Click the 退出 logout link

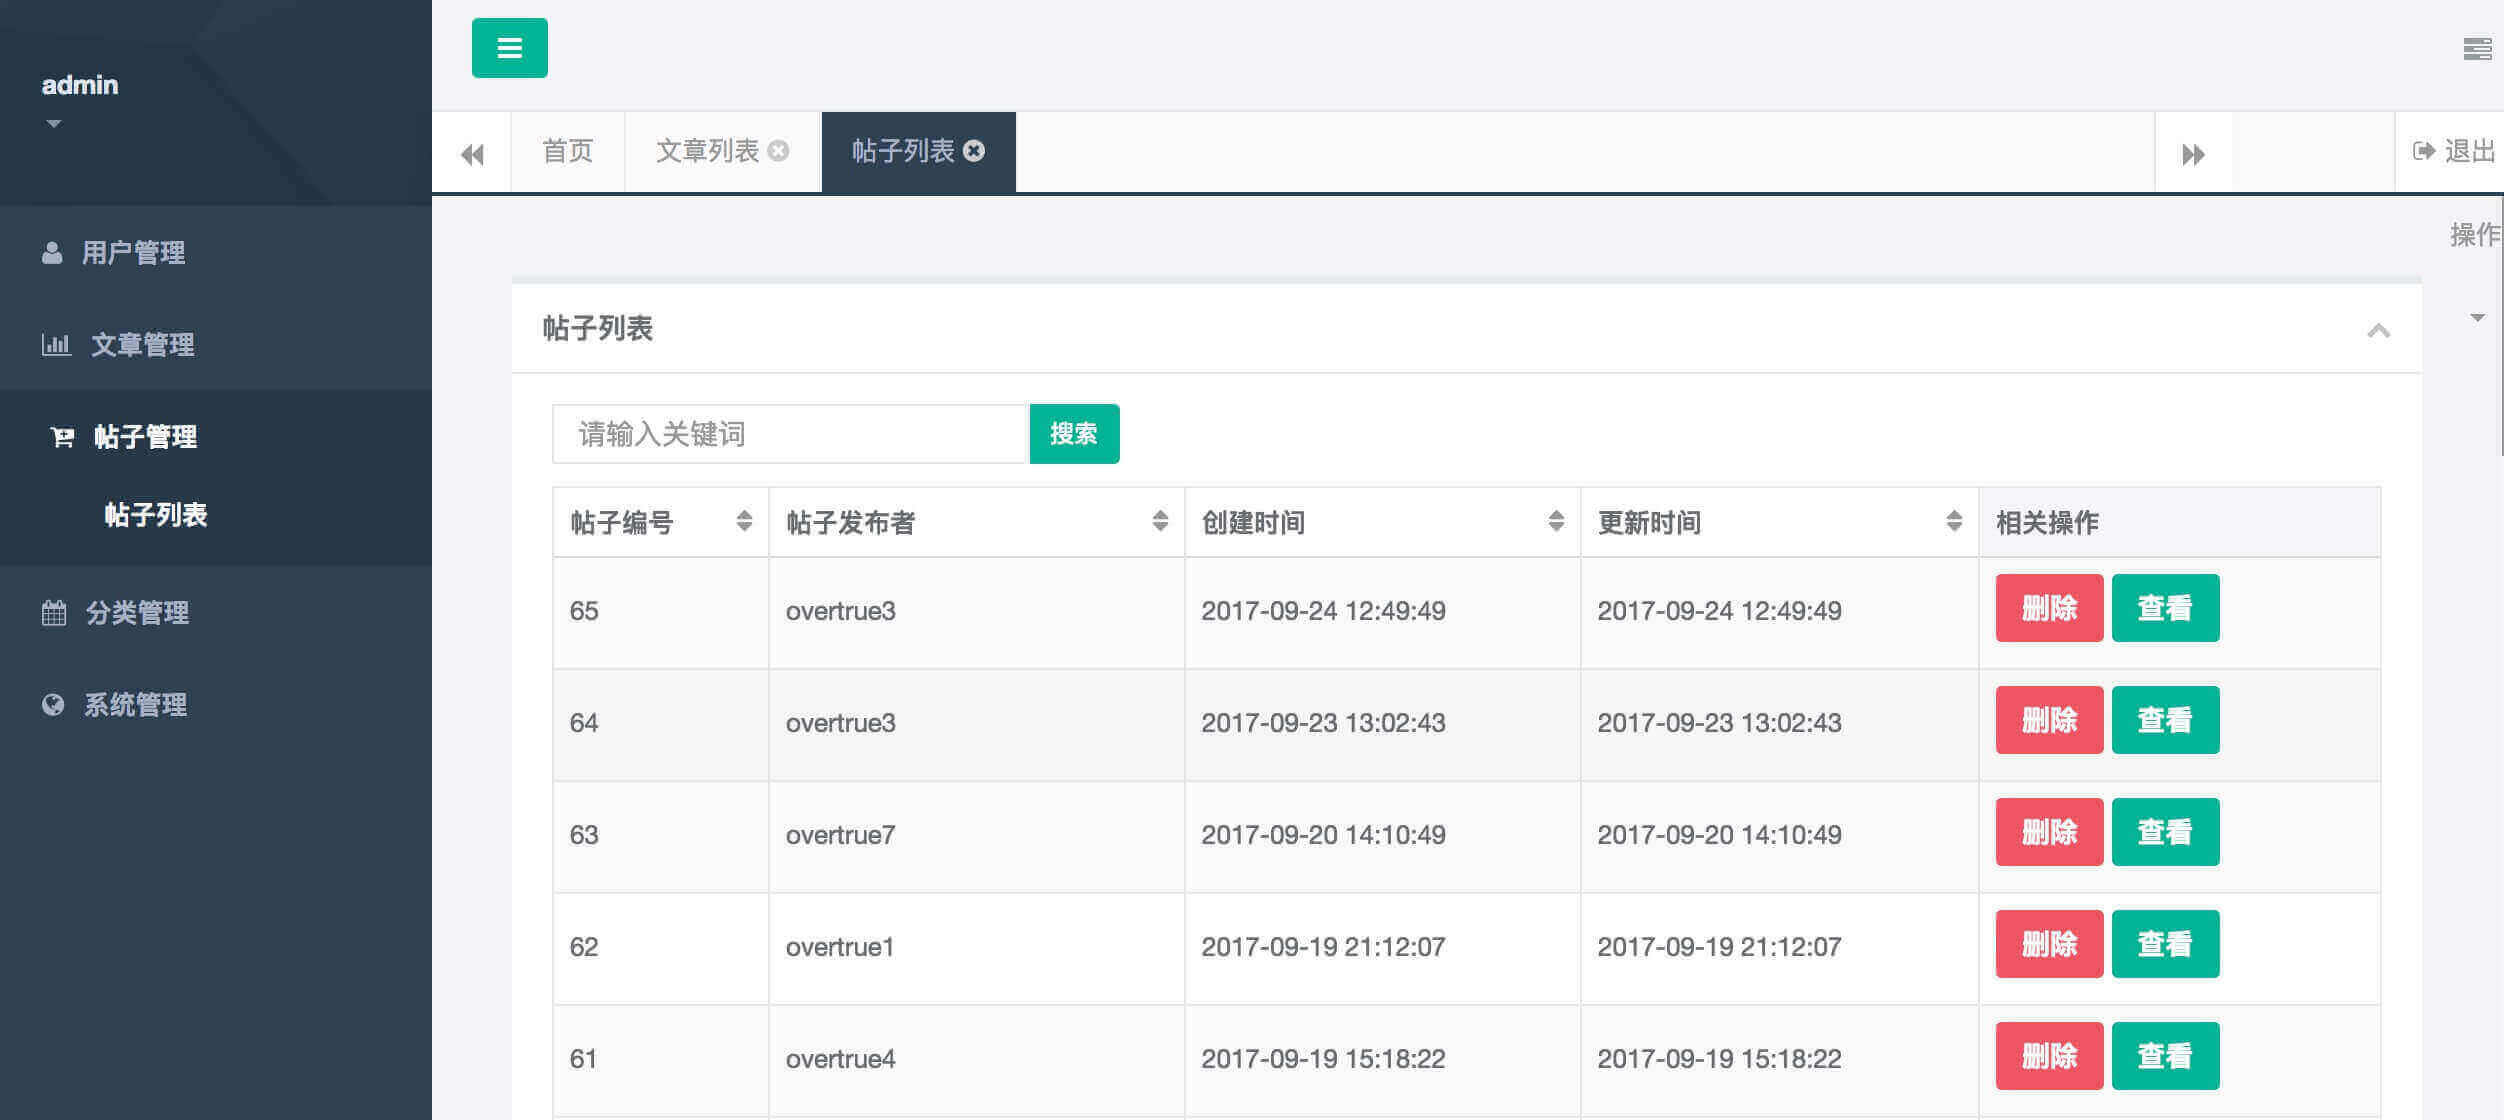(x=2455, y=151)
